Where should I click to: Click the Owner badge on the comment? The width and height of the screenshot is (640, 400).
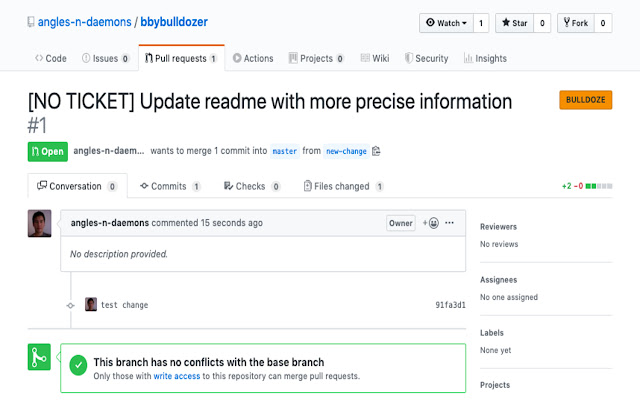(401, 223)
